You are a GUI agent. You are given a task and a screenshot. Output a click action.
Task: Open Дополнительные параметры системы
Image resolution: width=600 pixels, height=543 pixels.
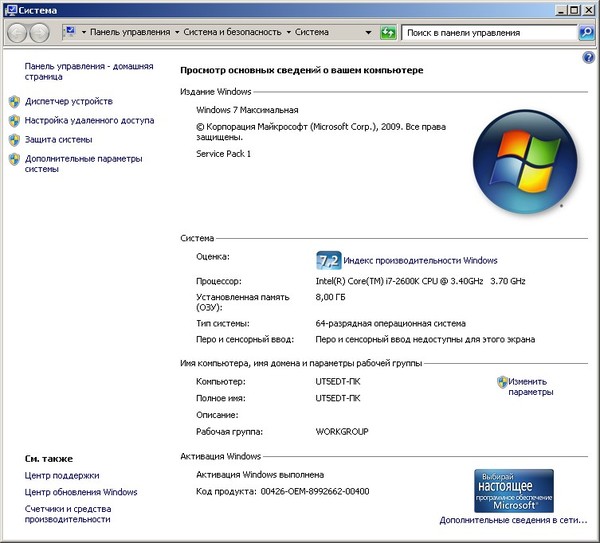point(83,164)
